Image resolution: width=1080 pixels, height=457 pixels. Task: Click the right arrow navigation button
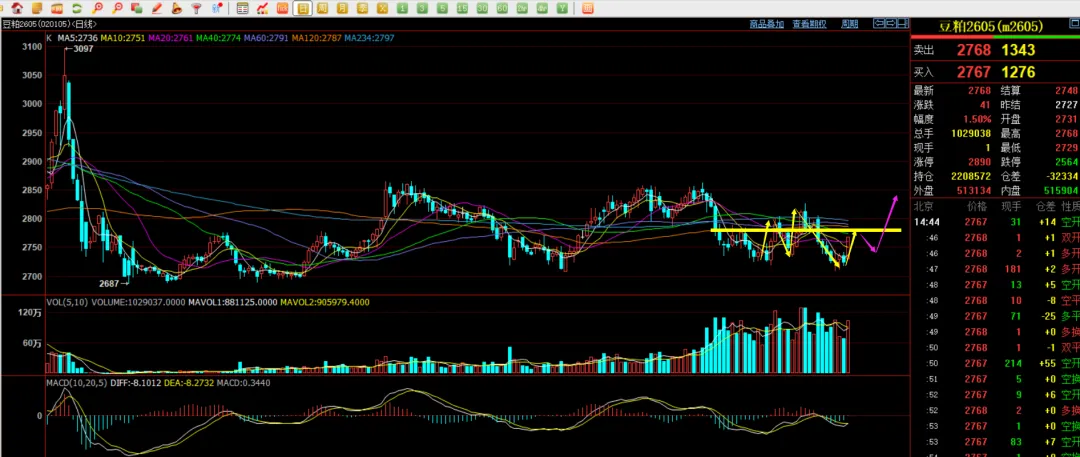tap(891, 23)
